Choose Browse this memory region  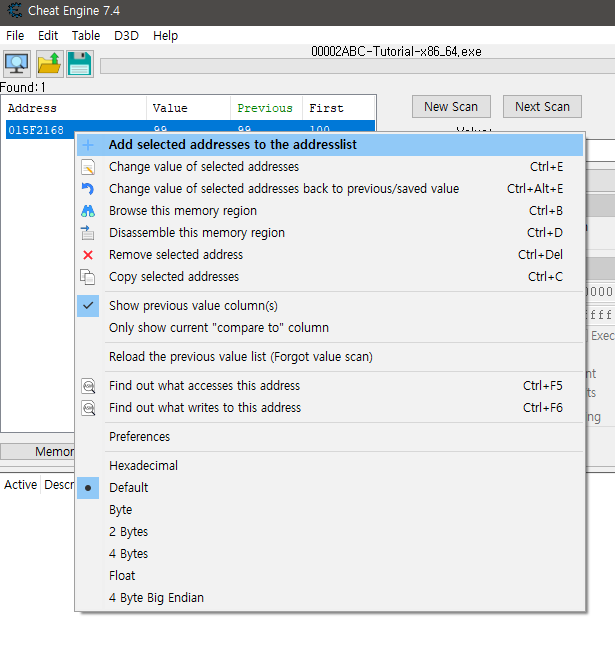tap(330, 211)
